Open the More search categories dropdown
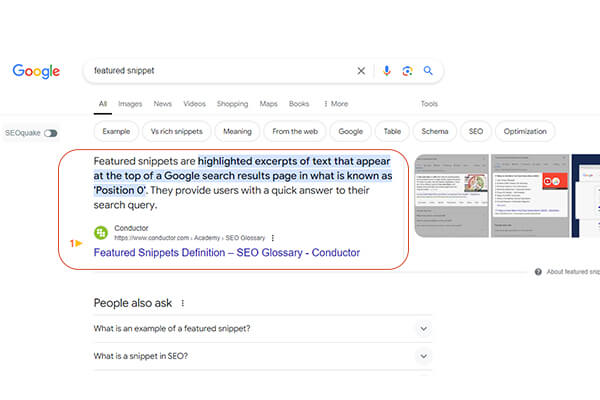The width and height of the screenshot is (600, 400). coord(336,104)
